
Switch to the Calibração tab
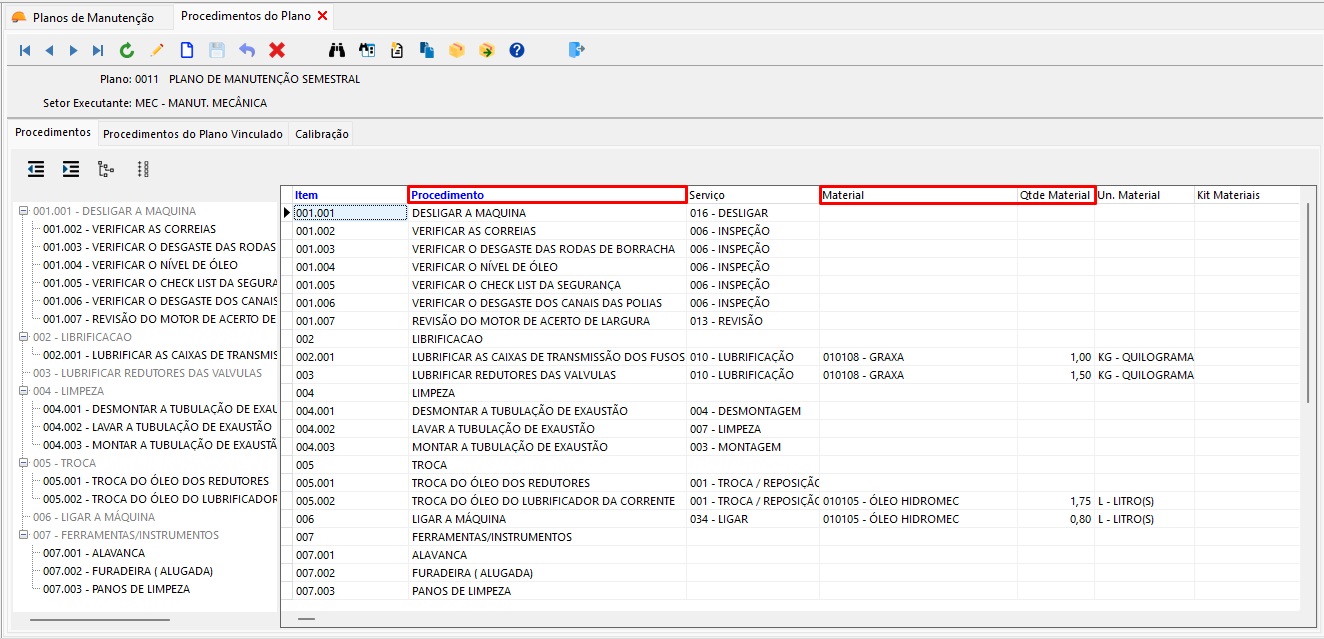(x=321, y=134)
